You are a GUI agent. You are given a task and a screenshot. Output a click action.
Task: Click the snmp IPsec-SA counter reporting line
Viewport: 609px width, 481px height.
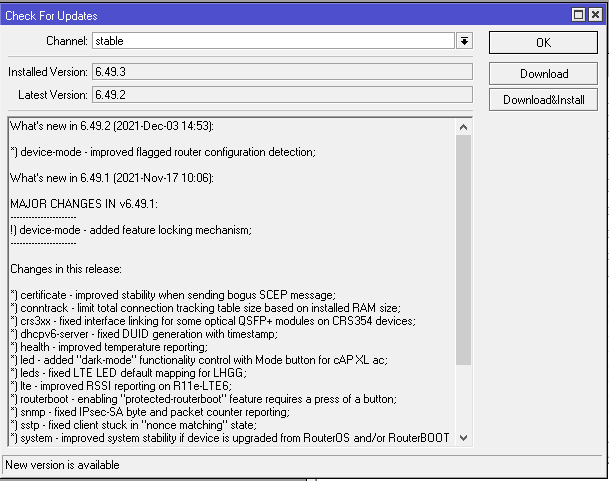(x=150, y=412)
